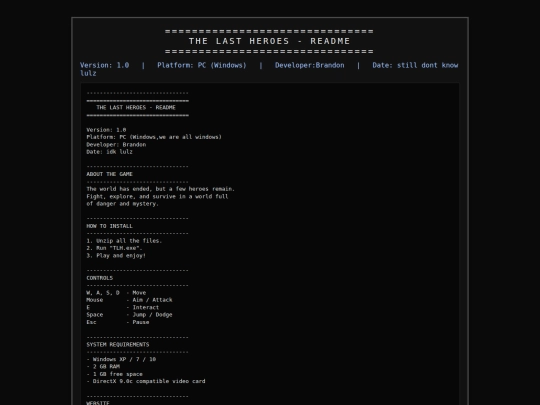Screen dimensions: 540x405
Task: Click 'Date: idk lulz' line
Action: (x=109, y=152)
